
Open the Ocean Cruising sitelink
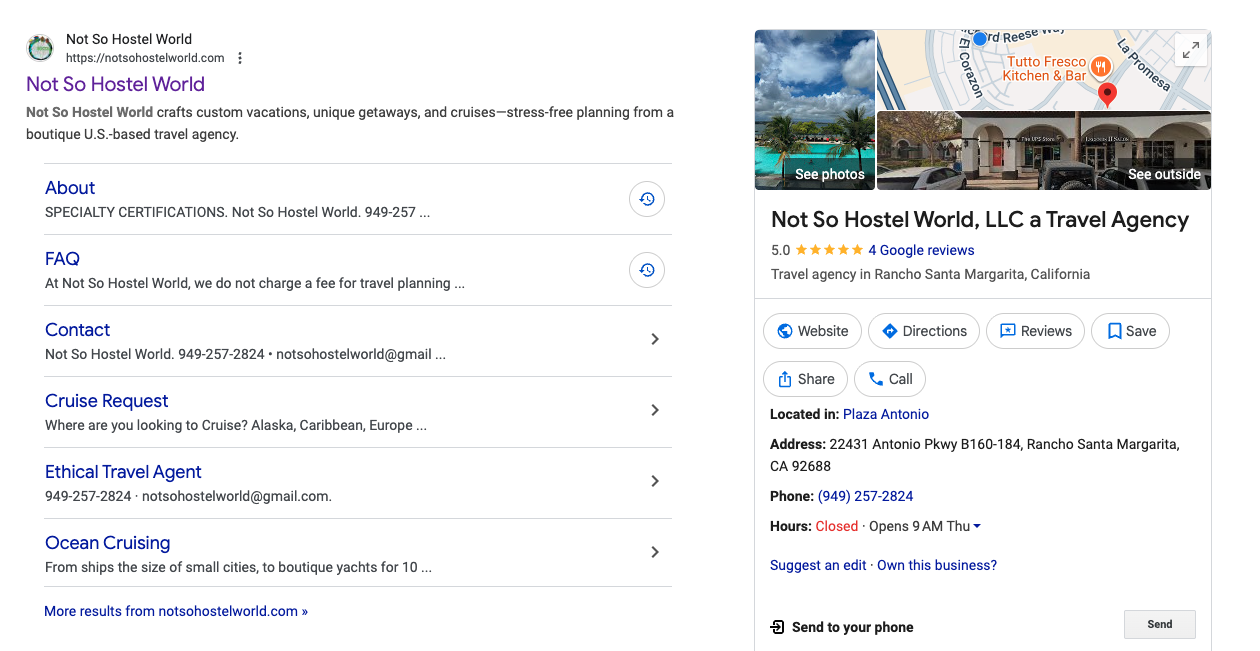(107, 543)
